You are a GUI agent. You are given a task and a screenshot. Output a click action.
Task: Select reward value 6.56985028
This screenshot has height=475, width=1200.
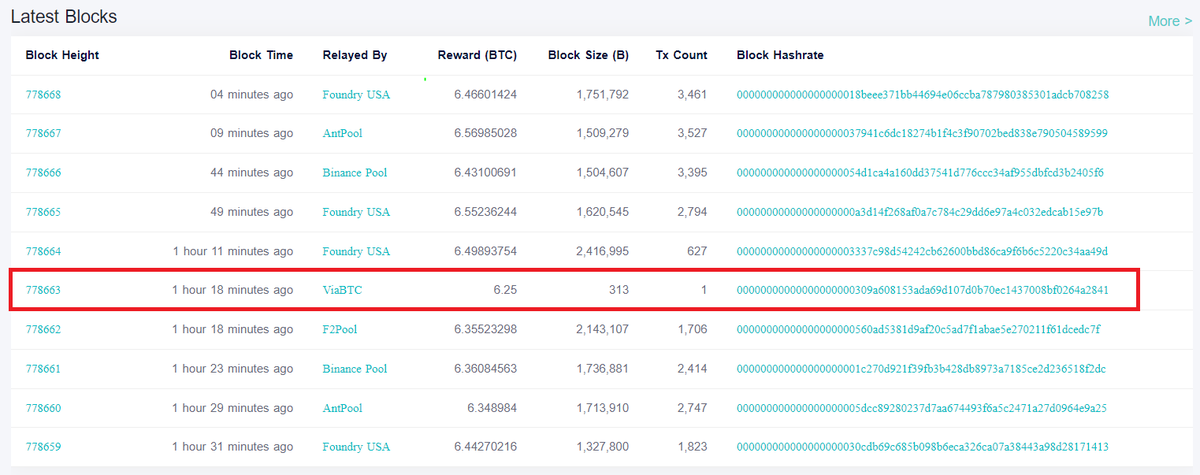(484, 134)
